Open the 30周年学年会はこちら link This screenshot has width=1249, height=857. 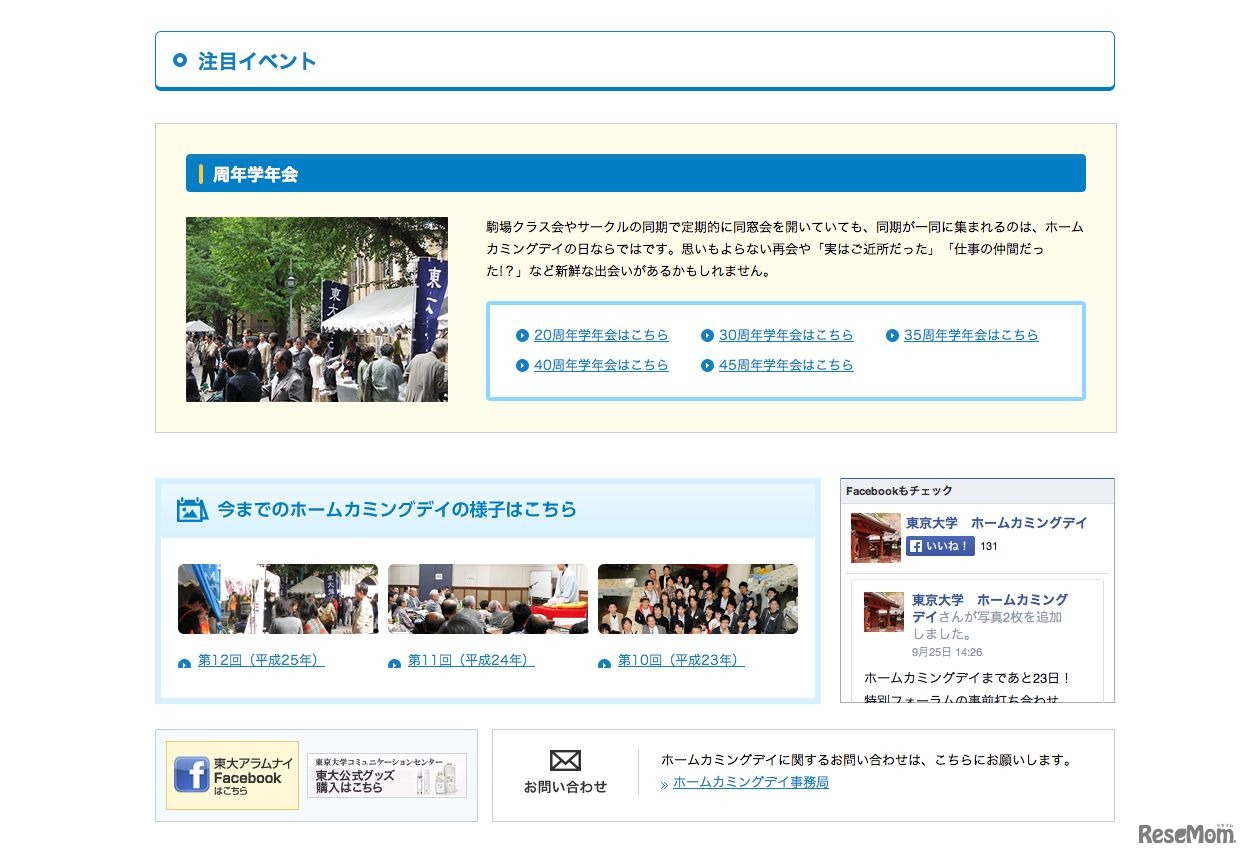[x=785, y=335]
